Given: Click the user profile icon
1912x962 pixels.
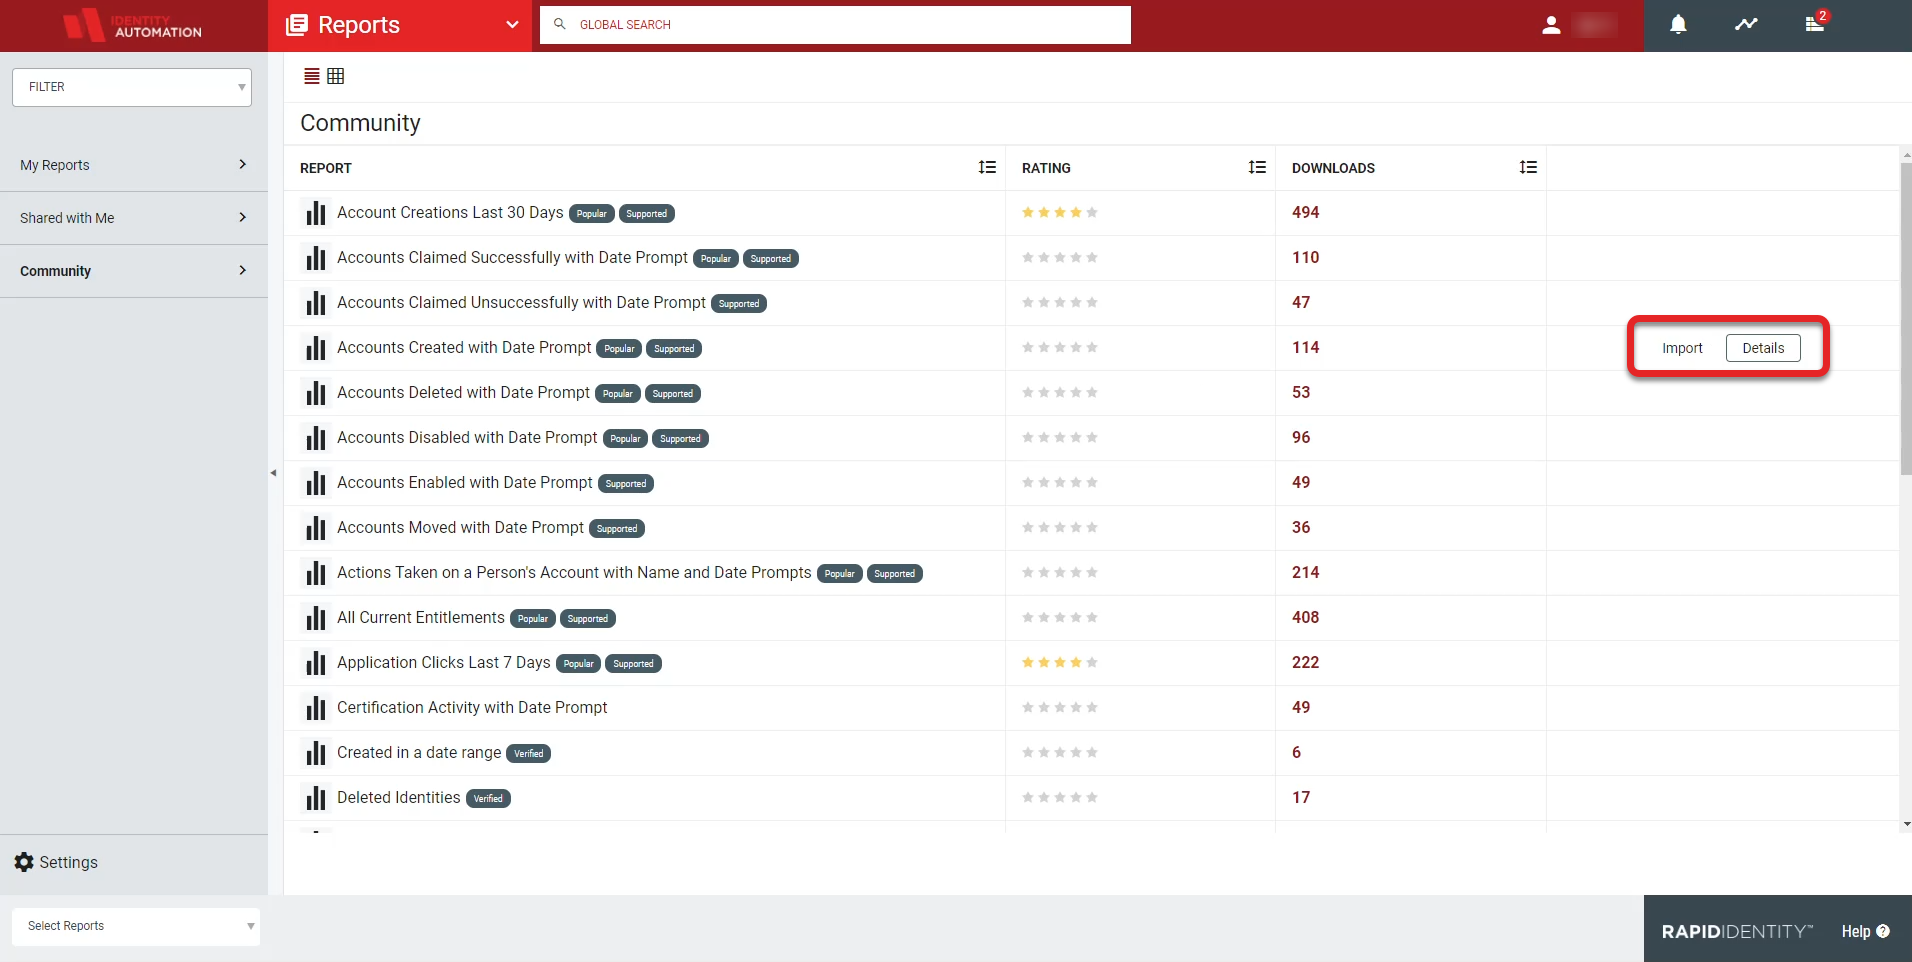Looking at the screenshot, I should pyautogui.click(x=1551, y=25).
